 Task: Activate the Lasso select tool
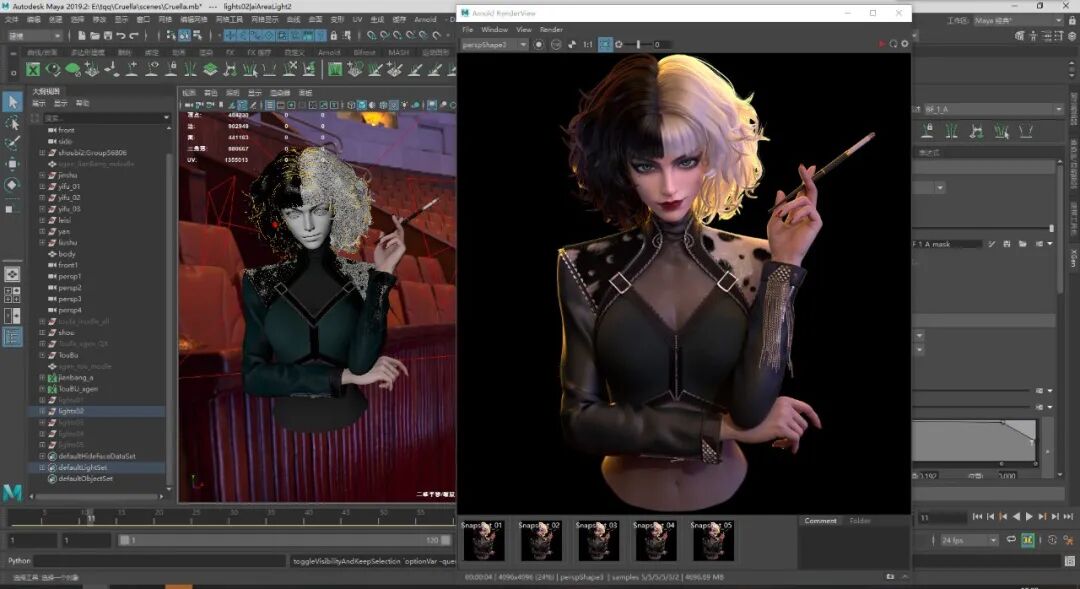(12, 123)
